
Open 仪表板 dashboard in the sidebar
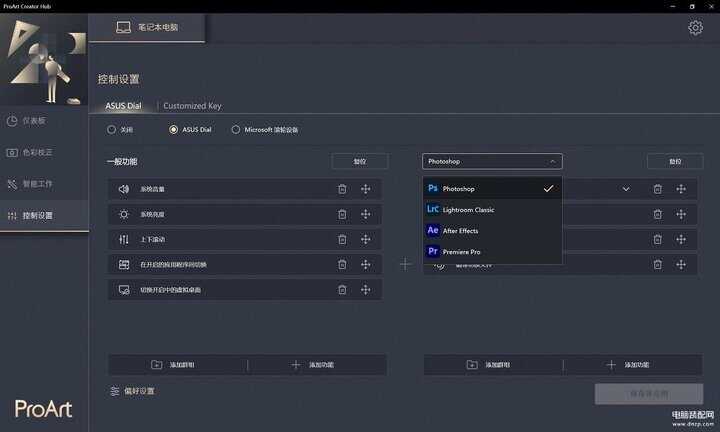point(44,121)
